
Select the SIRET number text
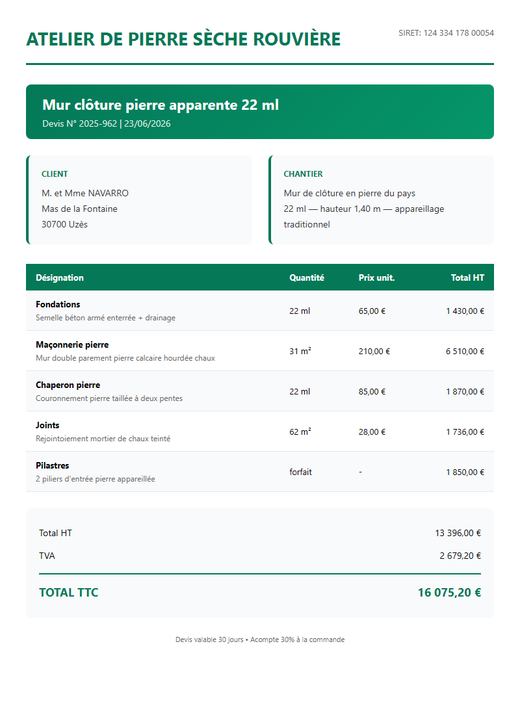coord(446,33)
